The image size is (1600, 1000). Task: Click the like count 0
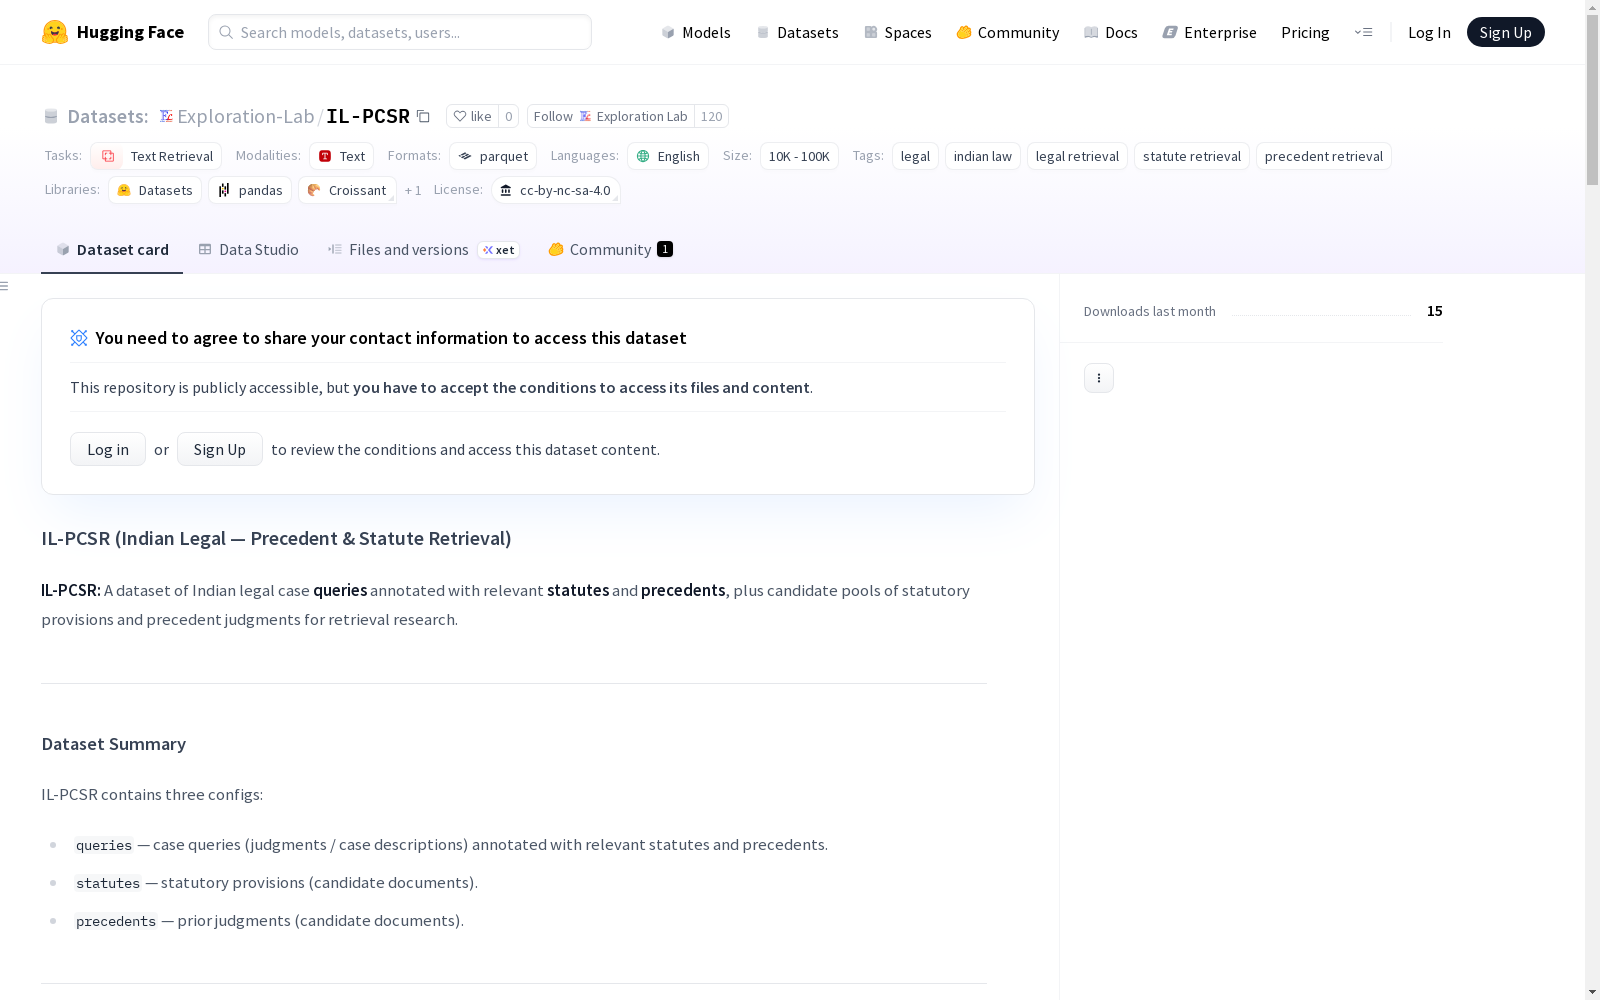point(508,116)
